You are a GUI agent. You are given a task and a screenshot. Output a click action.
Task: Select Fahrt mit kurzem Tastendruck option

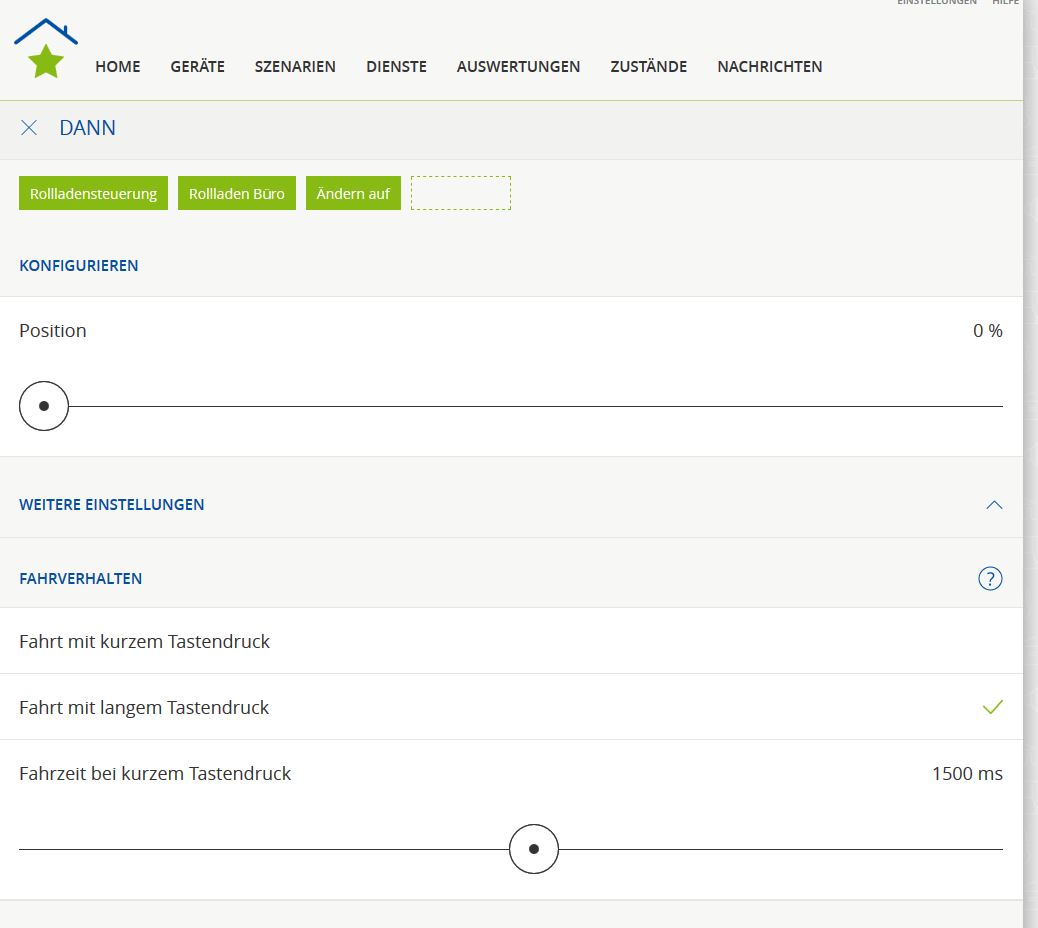click(x=145, y=641)
